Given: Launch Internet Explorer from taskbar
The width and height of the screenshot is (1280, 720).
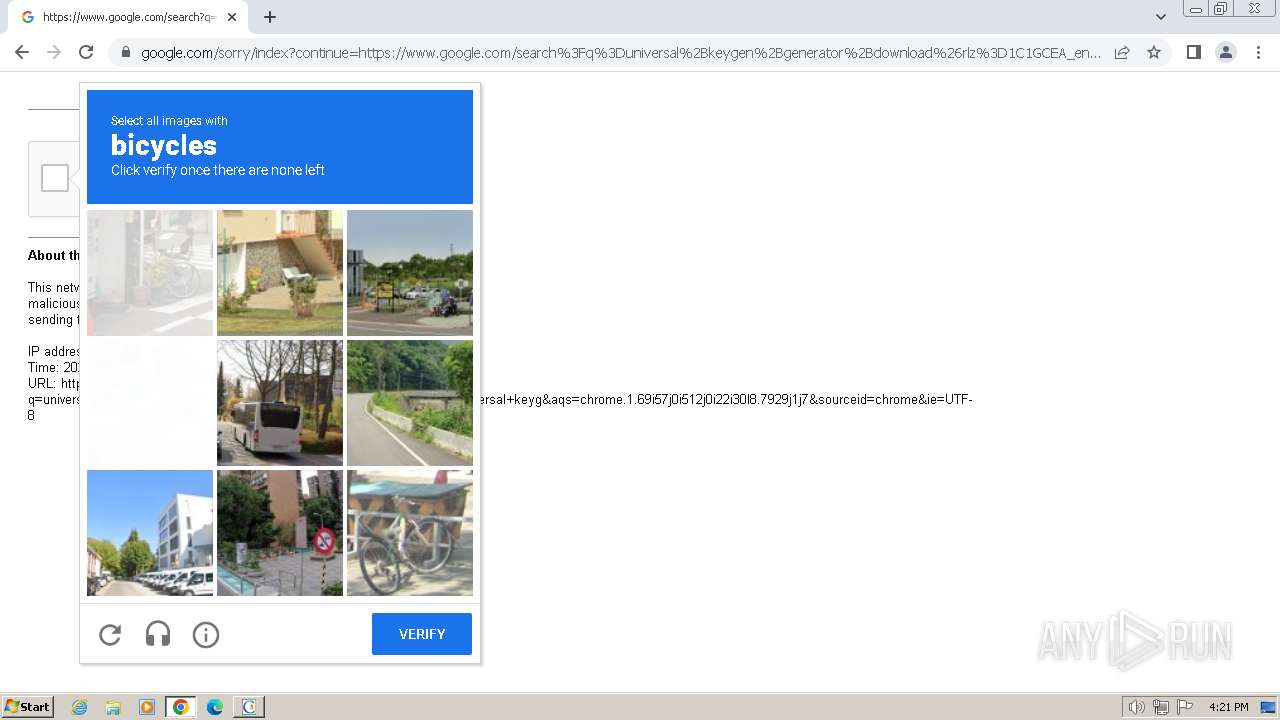Looking at the screenshot, I should pyautogui.click(x=80, y=707).
